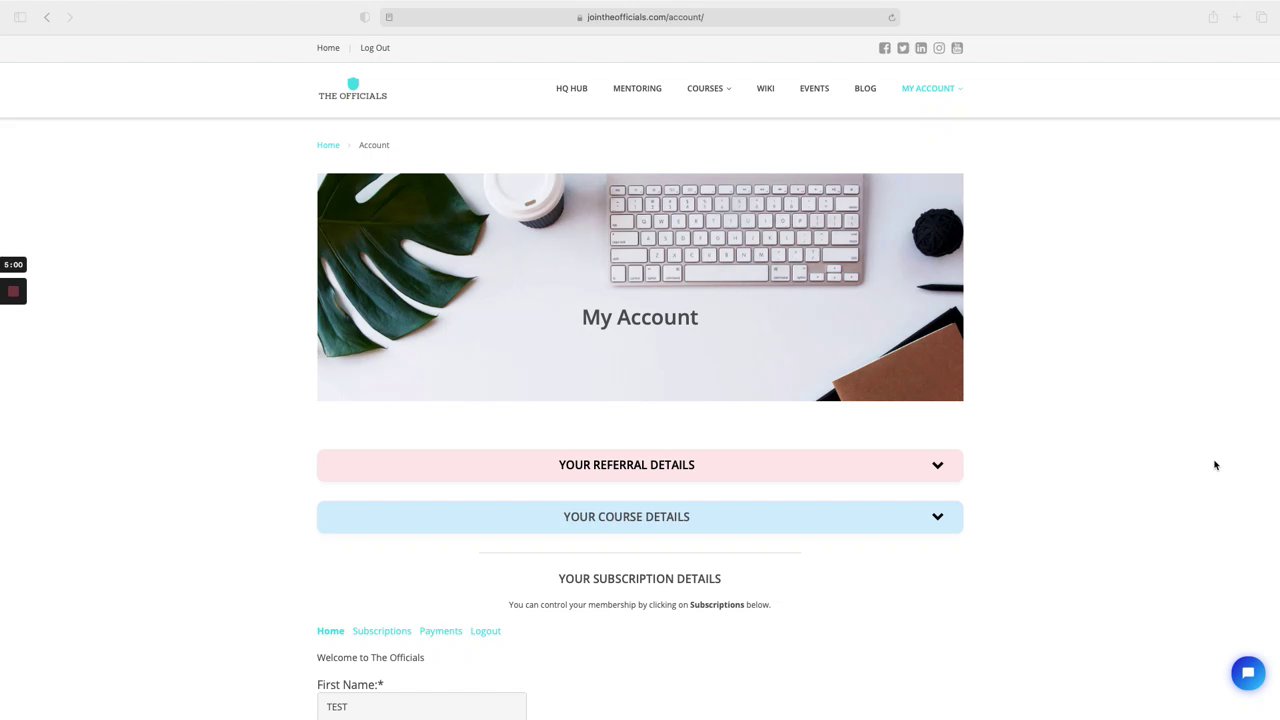The image size is (1280, 720).
Task: Stop the screen recording with red button
Action: (13, 292)
